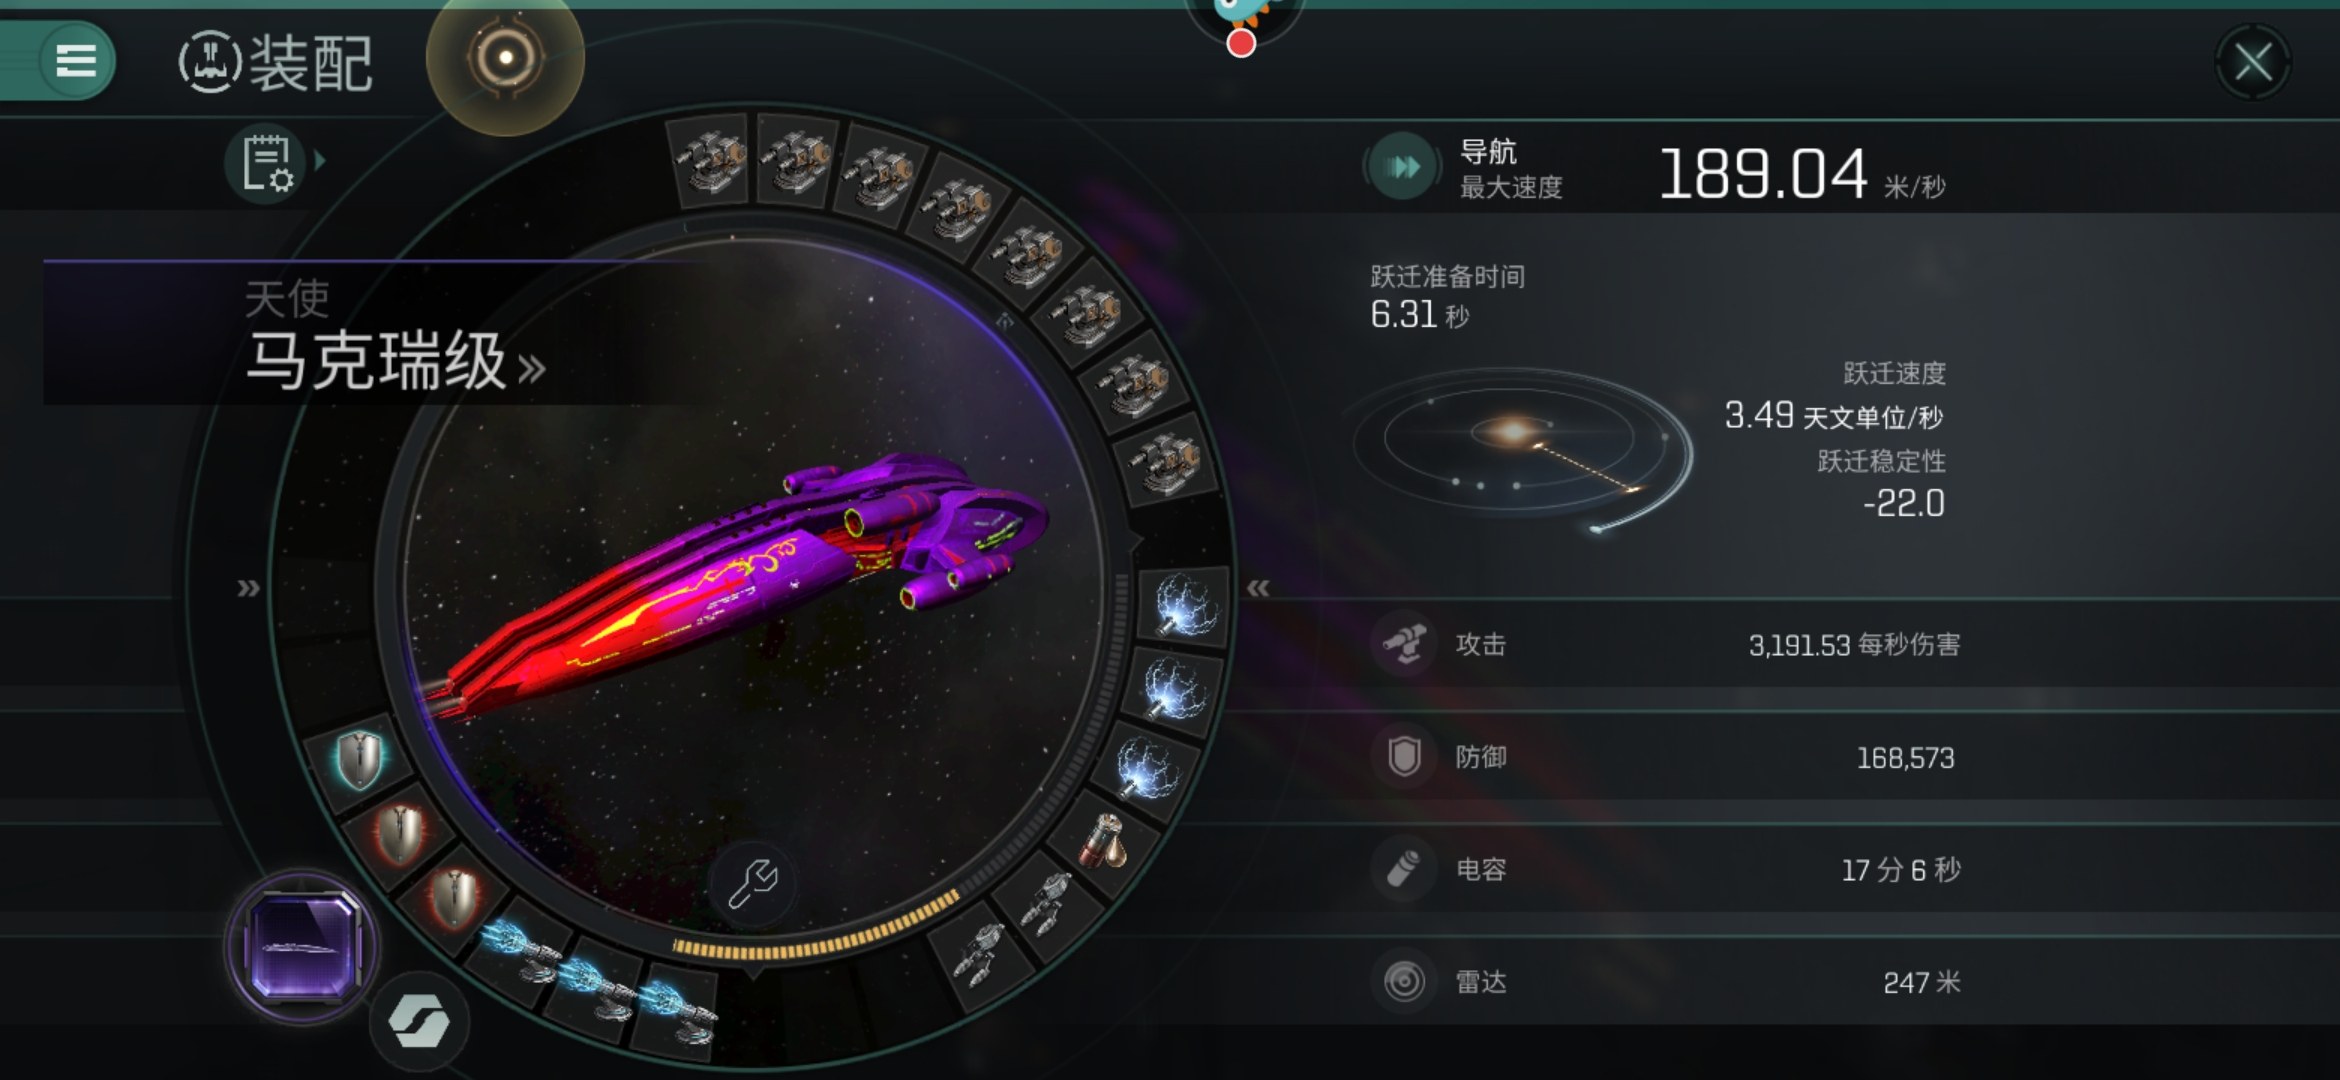Toggle the navigation fast-forward icon
This screenshot has width=2340, height=1080.
click(1402, 166)
